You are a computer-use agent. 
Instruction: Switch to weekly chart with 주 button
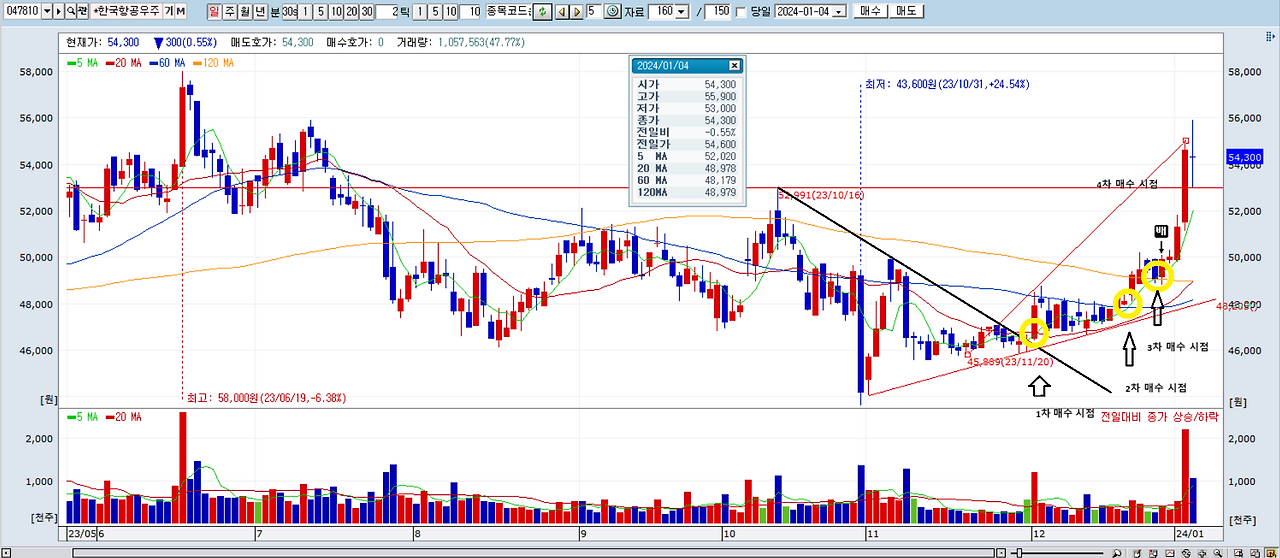pos(230,11)
